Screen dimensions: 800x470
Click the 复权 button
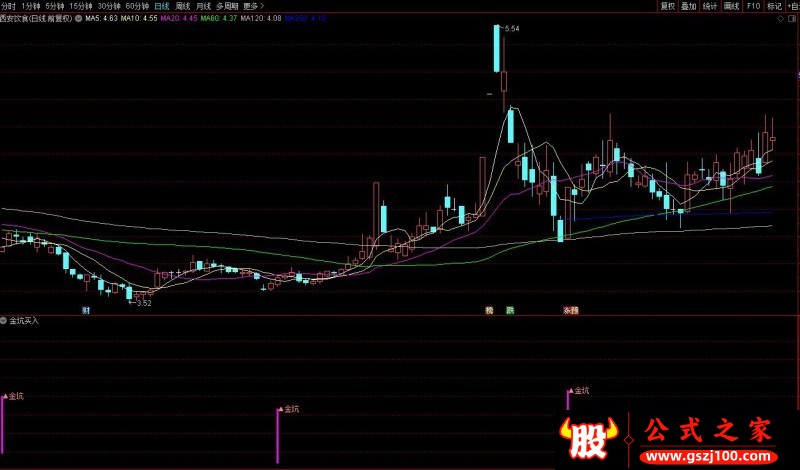[667, 6]
